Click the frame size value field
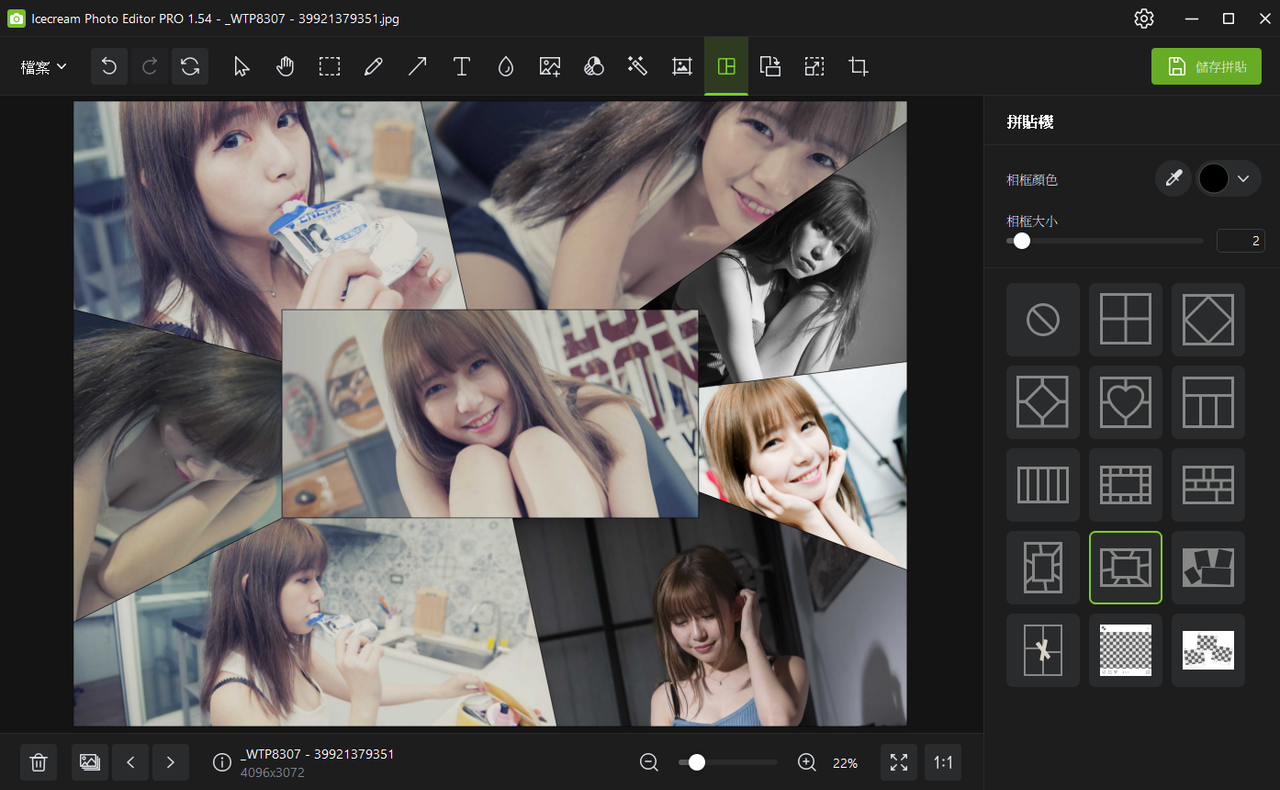Viewport: 1280px width, 790px height. pyautogui.click(x=1240, y=241)
